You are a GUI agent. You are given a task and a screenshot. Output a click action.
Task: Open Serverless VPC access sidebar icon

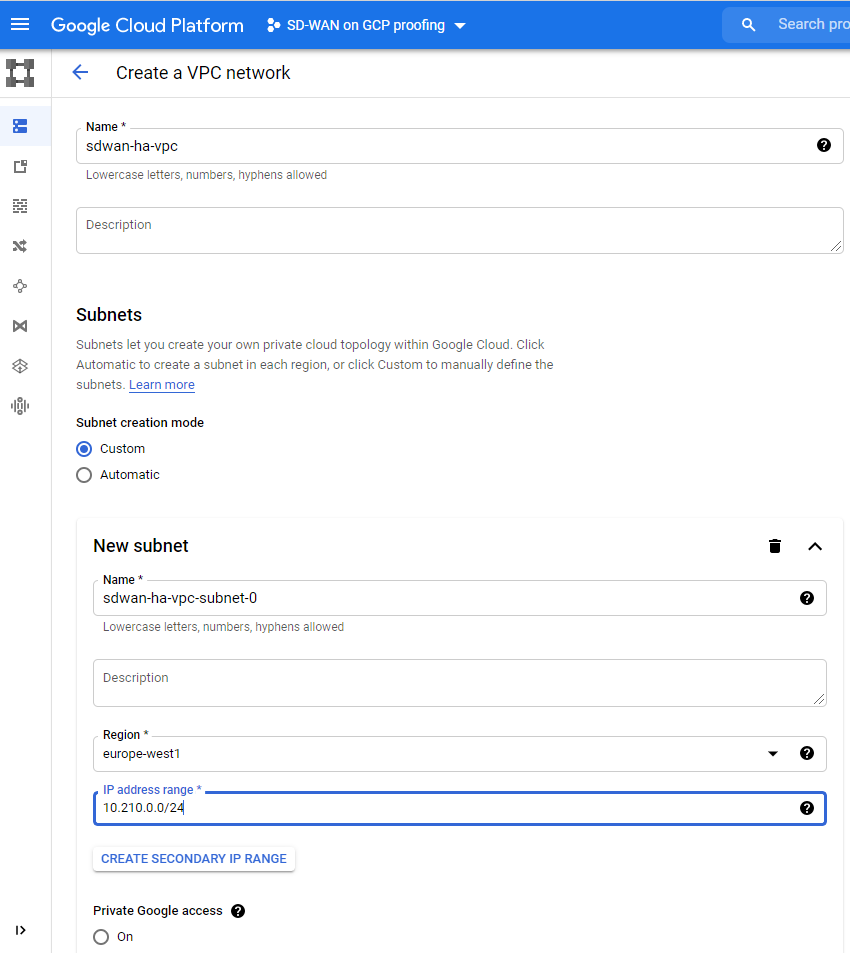20,366
